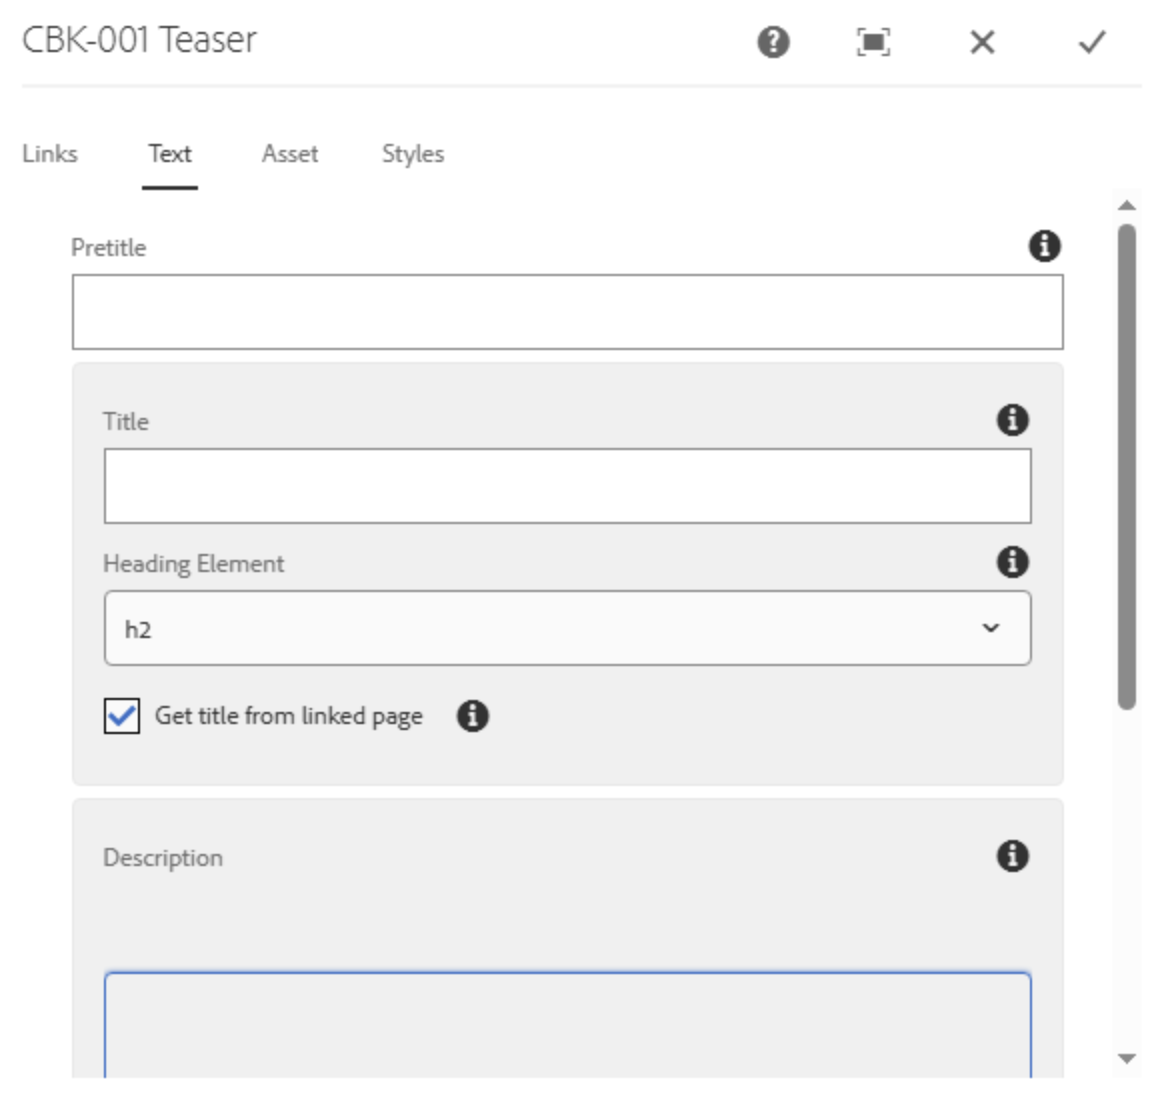Select the Text tab
1166x1102 pixels.
[x=170, y=154]
